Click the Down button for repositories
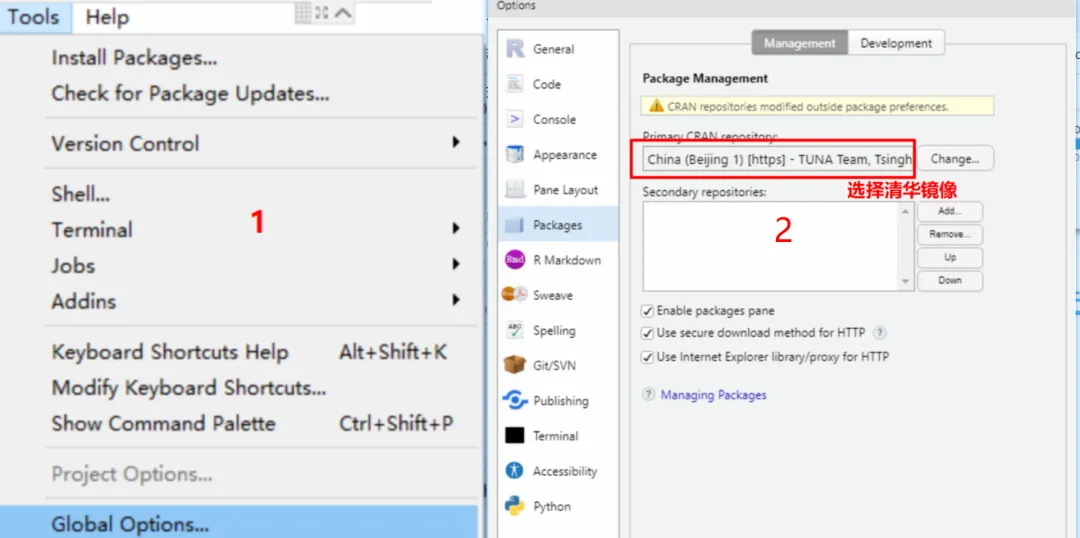Screen dimensions: 1080x538 950,280
